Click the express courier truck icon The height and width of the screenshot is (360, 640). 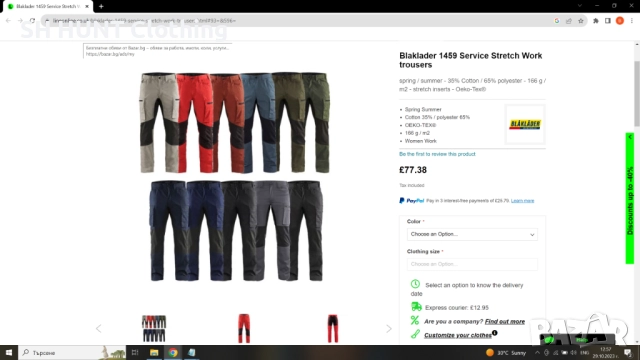click(416, 307)
